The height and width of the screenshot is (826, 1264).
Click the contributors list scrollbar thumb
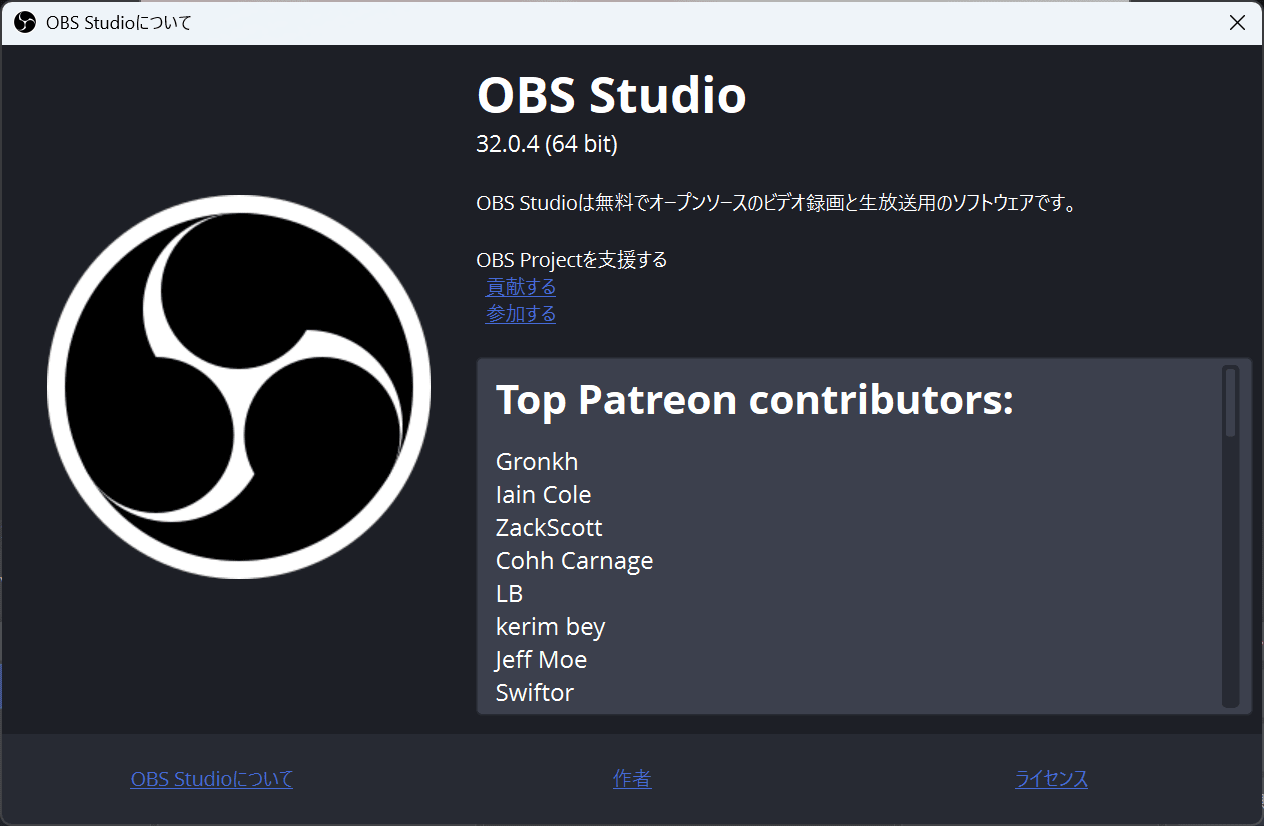click(x=1230, y=403)
